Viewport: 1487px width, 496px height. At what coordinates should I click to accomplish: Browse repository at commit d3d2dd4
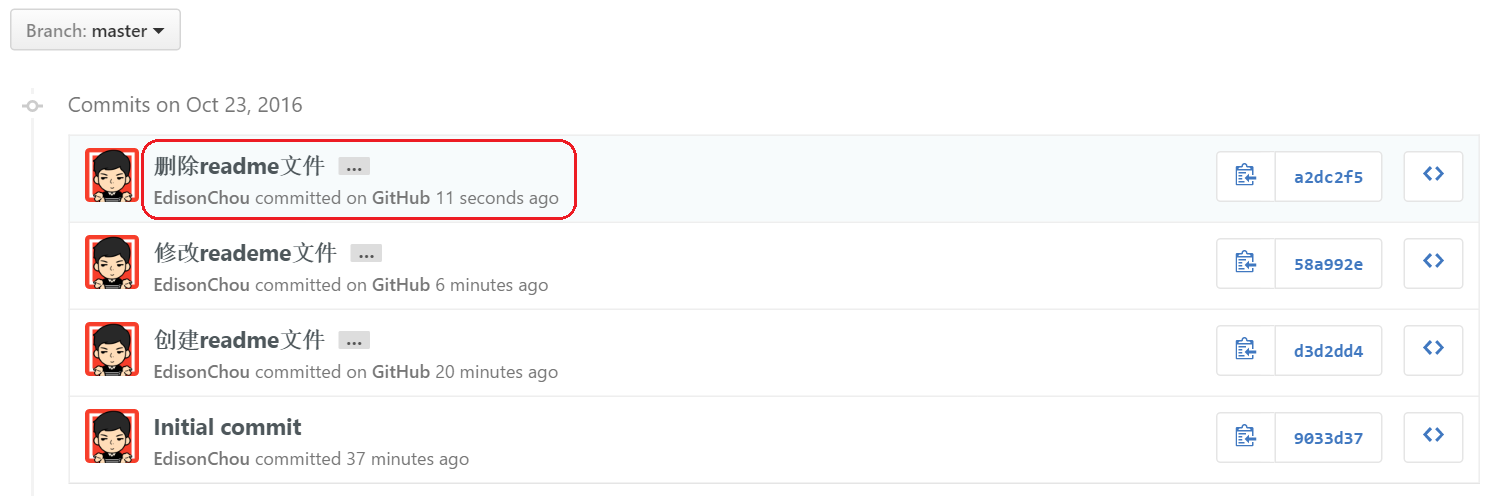click(1433, 350)
